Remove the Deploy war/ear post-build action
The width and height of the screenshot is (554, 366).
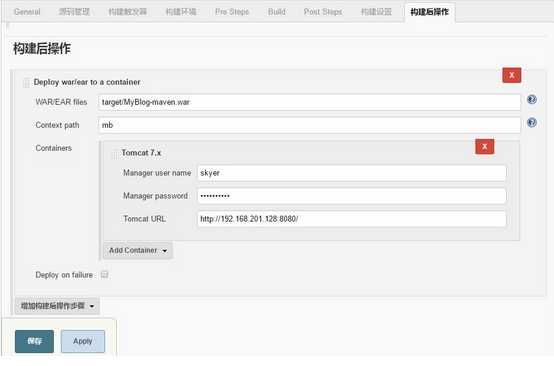click(512, 75)
